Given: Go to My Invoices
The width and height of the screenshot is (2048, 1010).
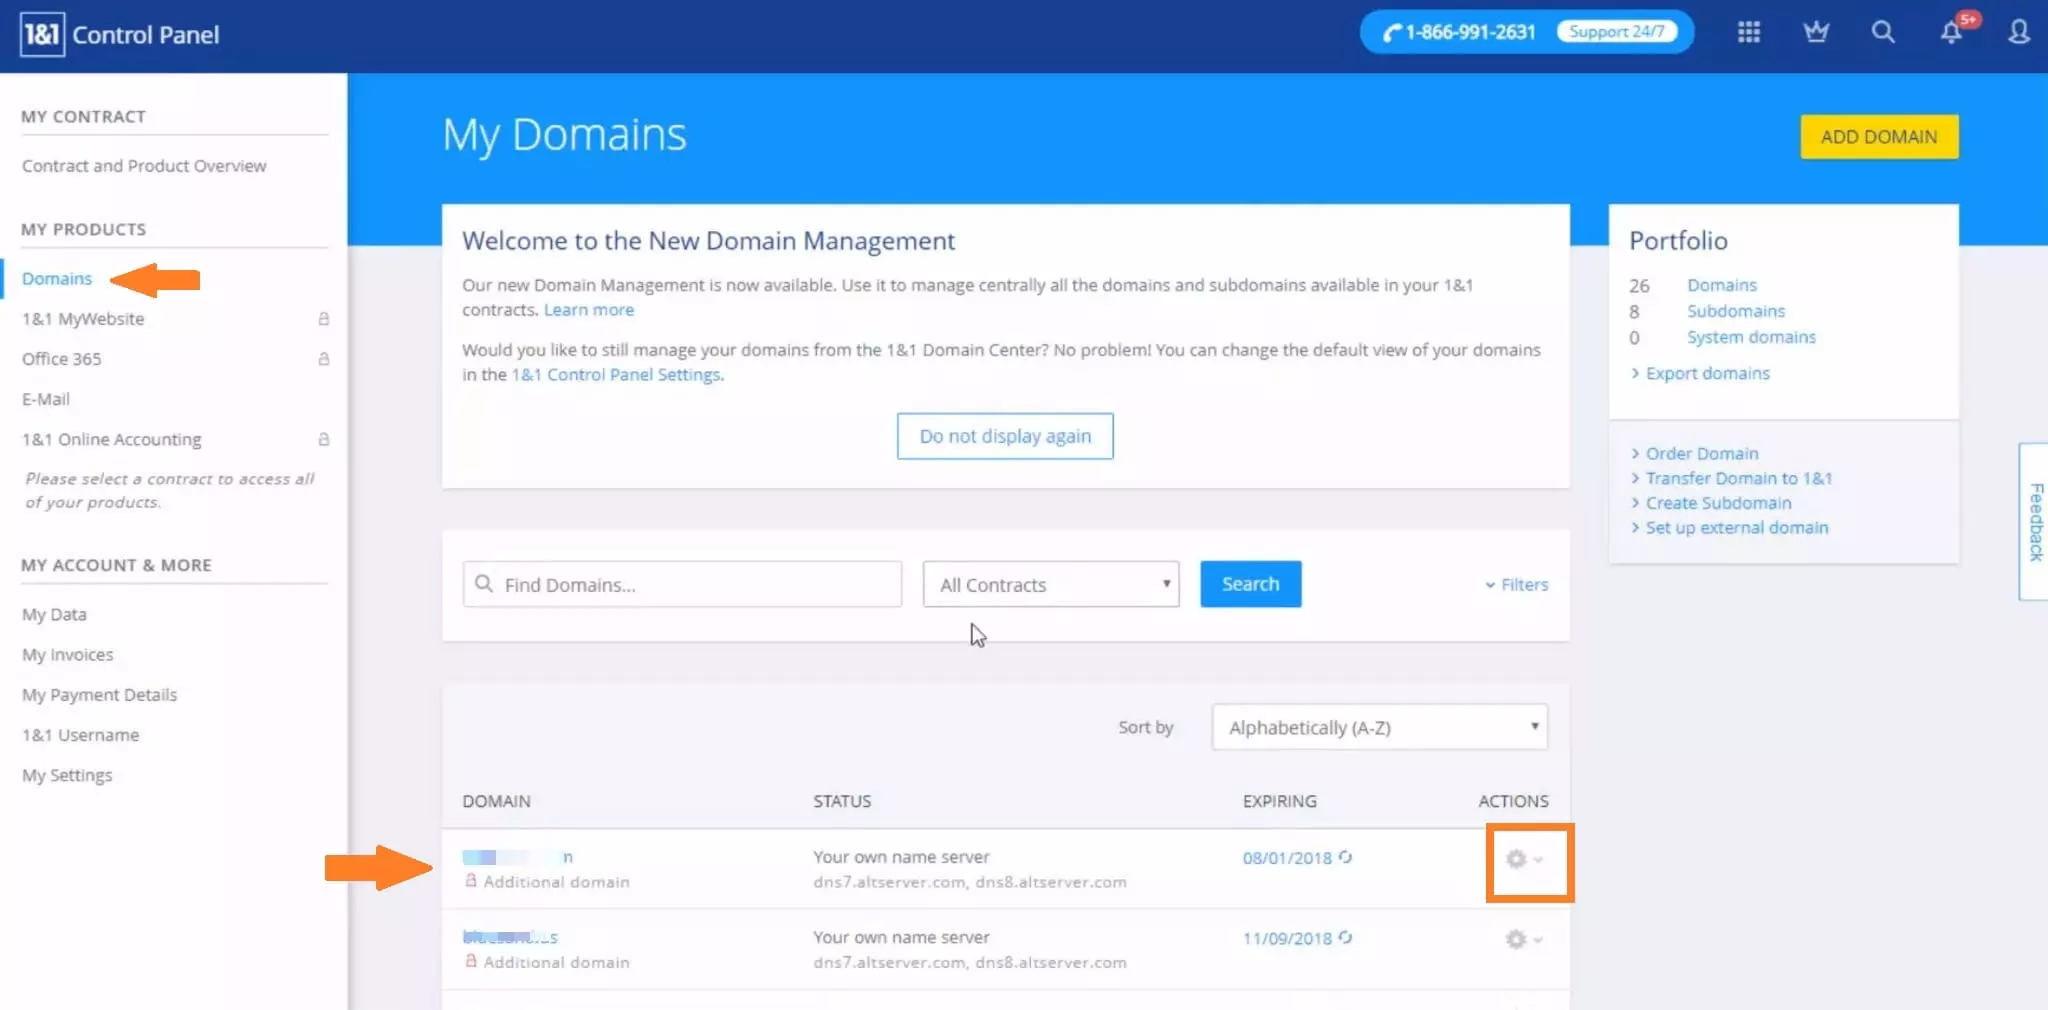Looking at the screenshot, I should (68, 655).
